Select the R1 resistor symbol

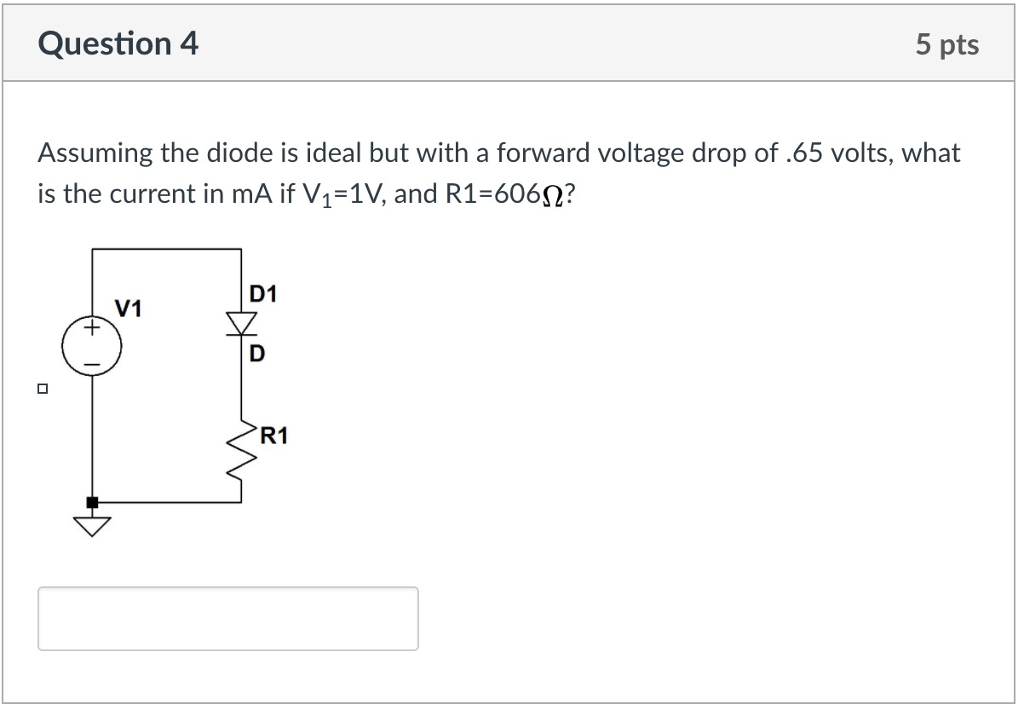[240, 452]
